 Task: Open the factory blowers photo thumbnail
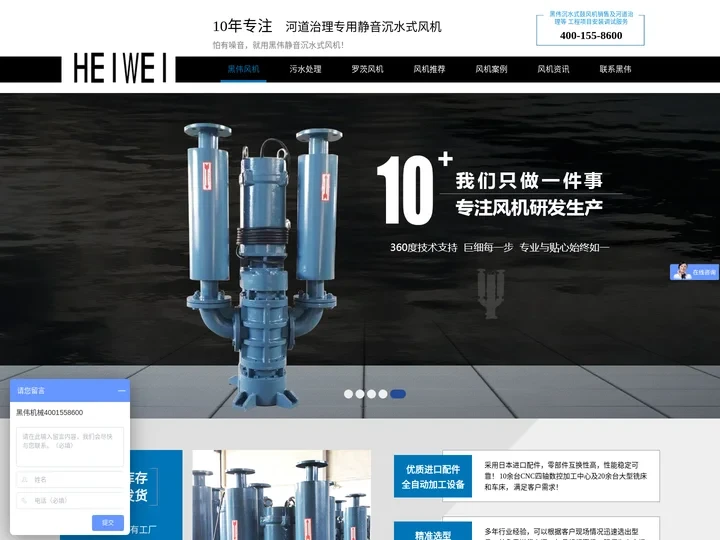click(x=281, y=495)
